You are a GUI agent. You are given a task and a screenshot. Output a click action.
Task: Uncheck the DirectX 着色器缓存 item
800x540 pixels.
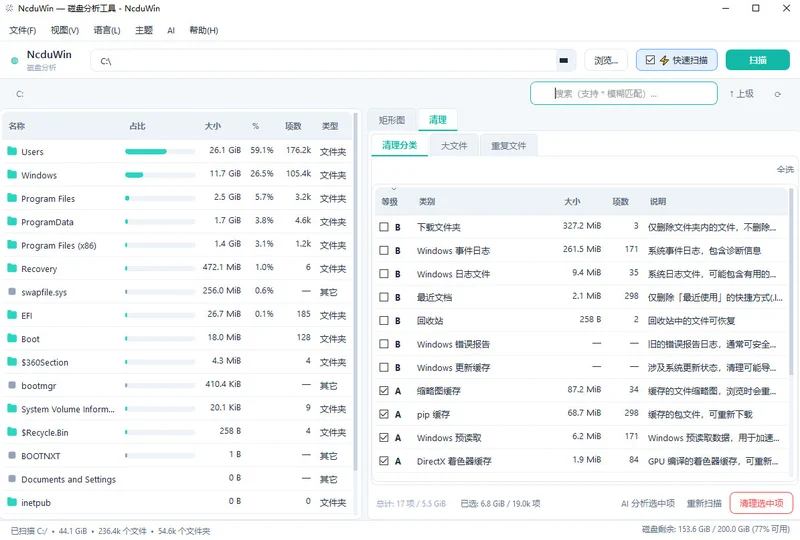click(384, 461)
